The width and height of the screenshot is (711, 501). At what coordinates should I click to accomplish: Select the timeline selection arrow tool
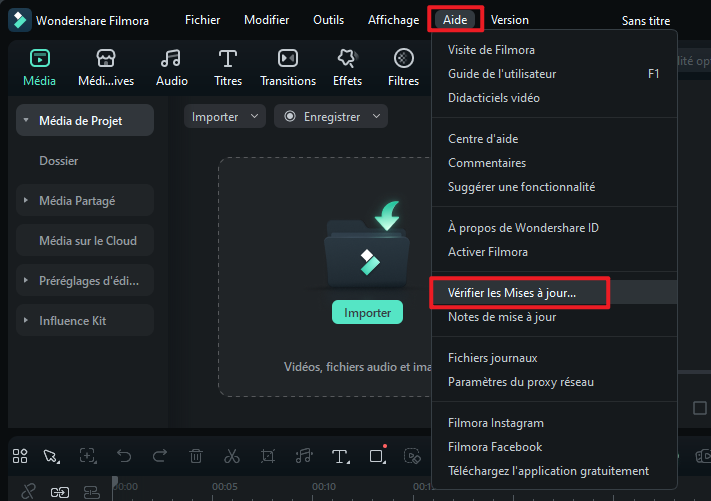click(51, 456)
